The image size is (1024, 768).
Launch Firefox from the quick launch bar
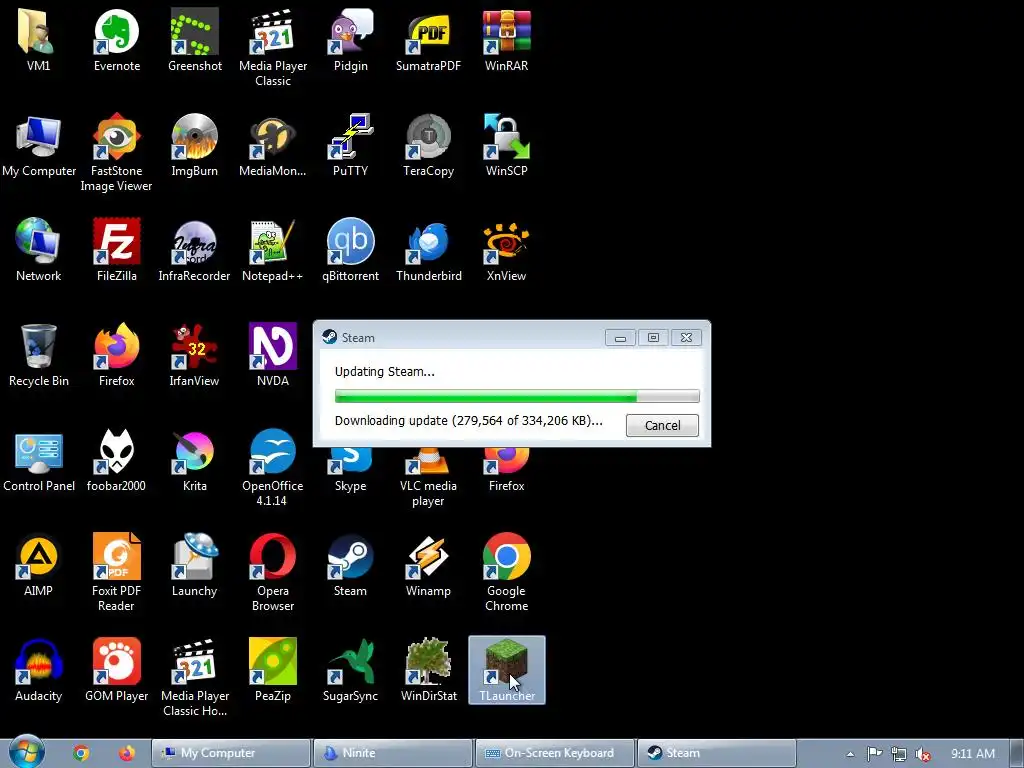[x=127, y=753]
